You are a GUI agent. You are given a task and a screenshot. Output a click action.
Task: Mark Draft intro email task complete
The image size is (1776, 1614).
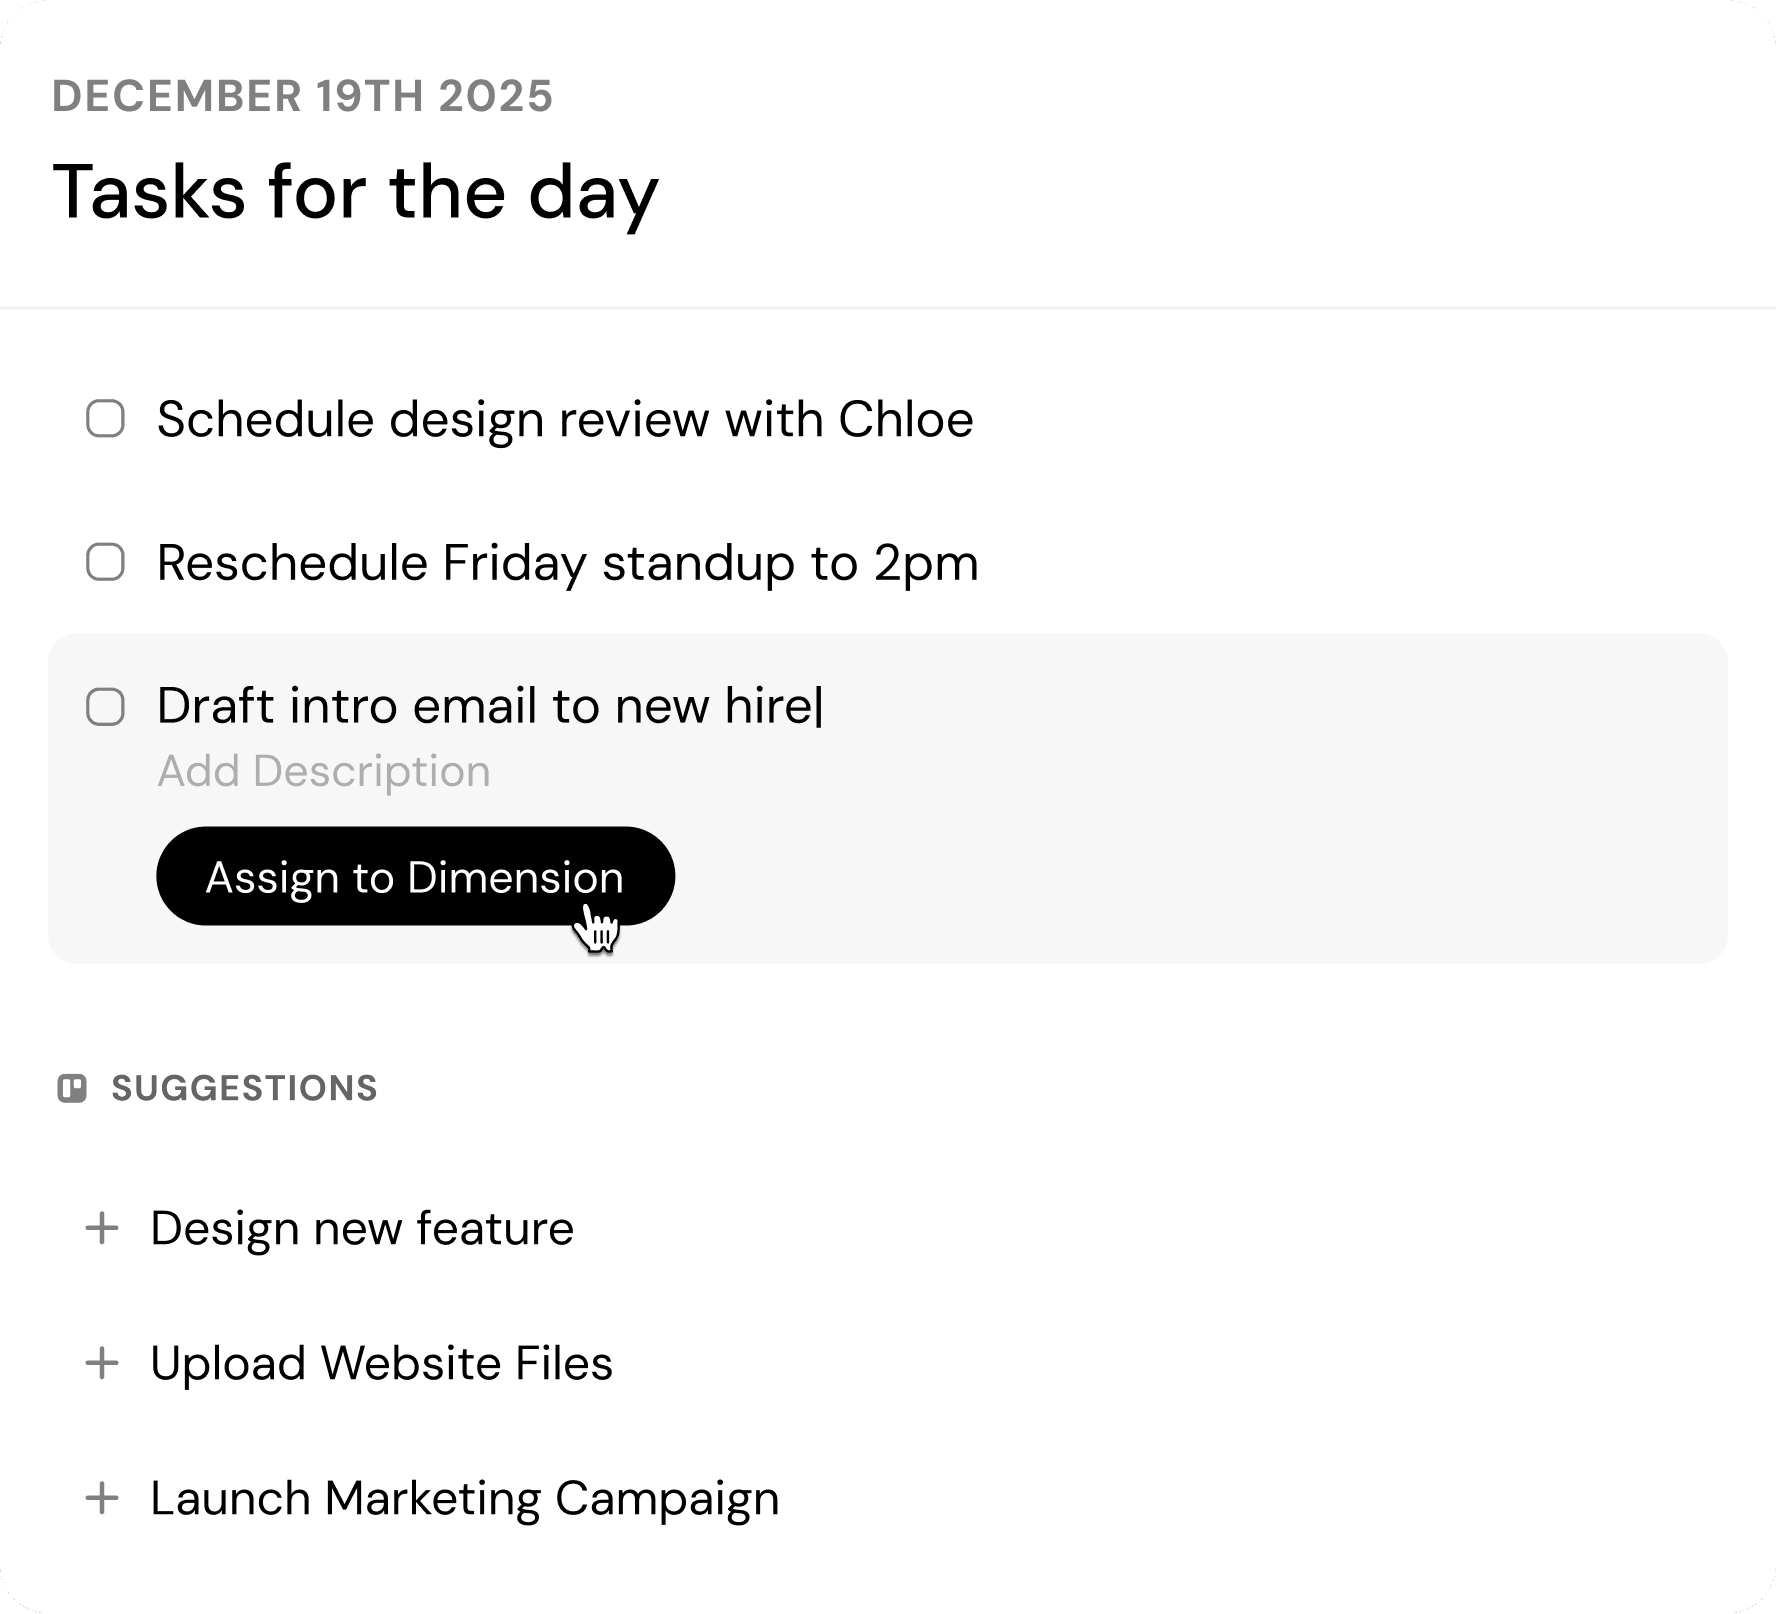(106, 707)
